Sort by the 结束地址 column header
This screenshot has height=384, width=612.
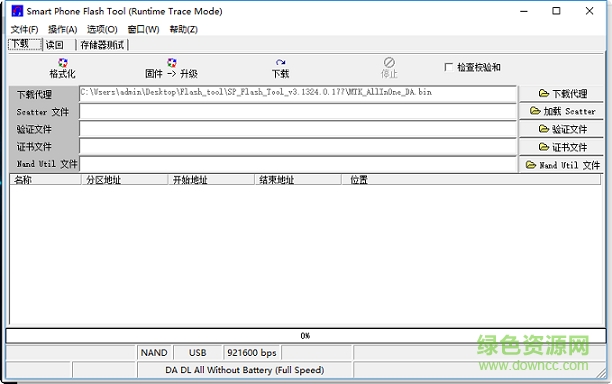pyautogui.click(x=298, y=180)
